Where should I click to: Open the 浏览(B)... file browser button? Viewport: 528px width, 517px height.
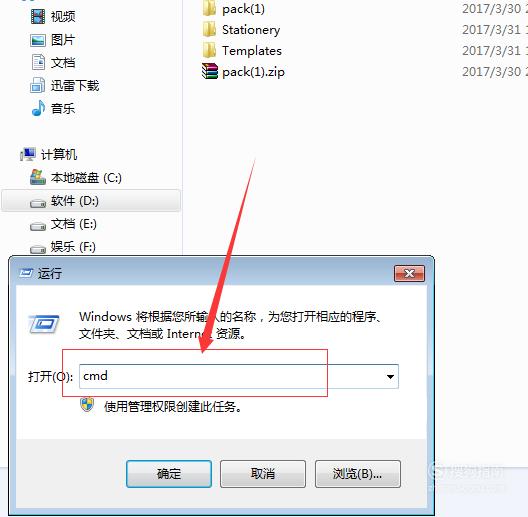pos(358,474)
